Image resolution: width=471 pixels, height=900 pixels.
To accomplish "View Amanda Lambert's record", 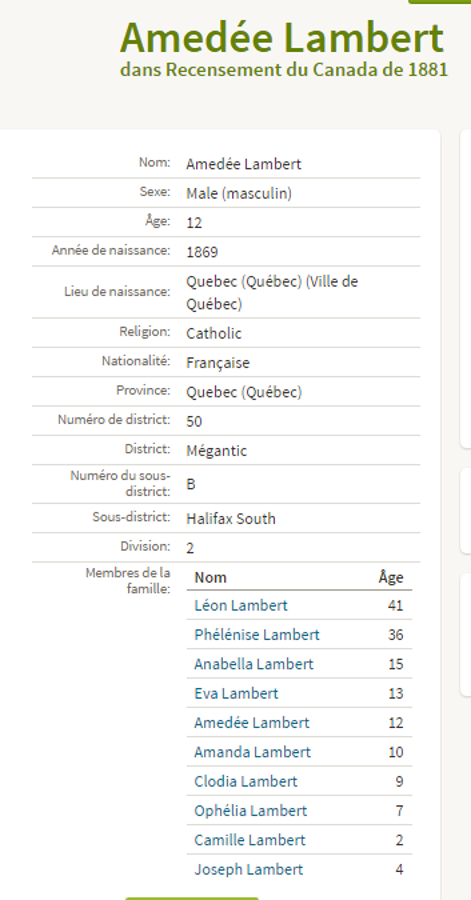I will tap(252, 752).
